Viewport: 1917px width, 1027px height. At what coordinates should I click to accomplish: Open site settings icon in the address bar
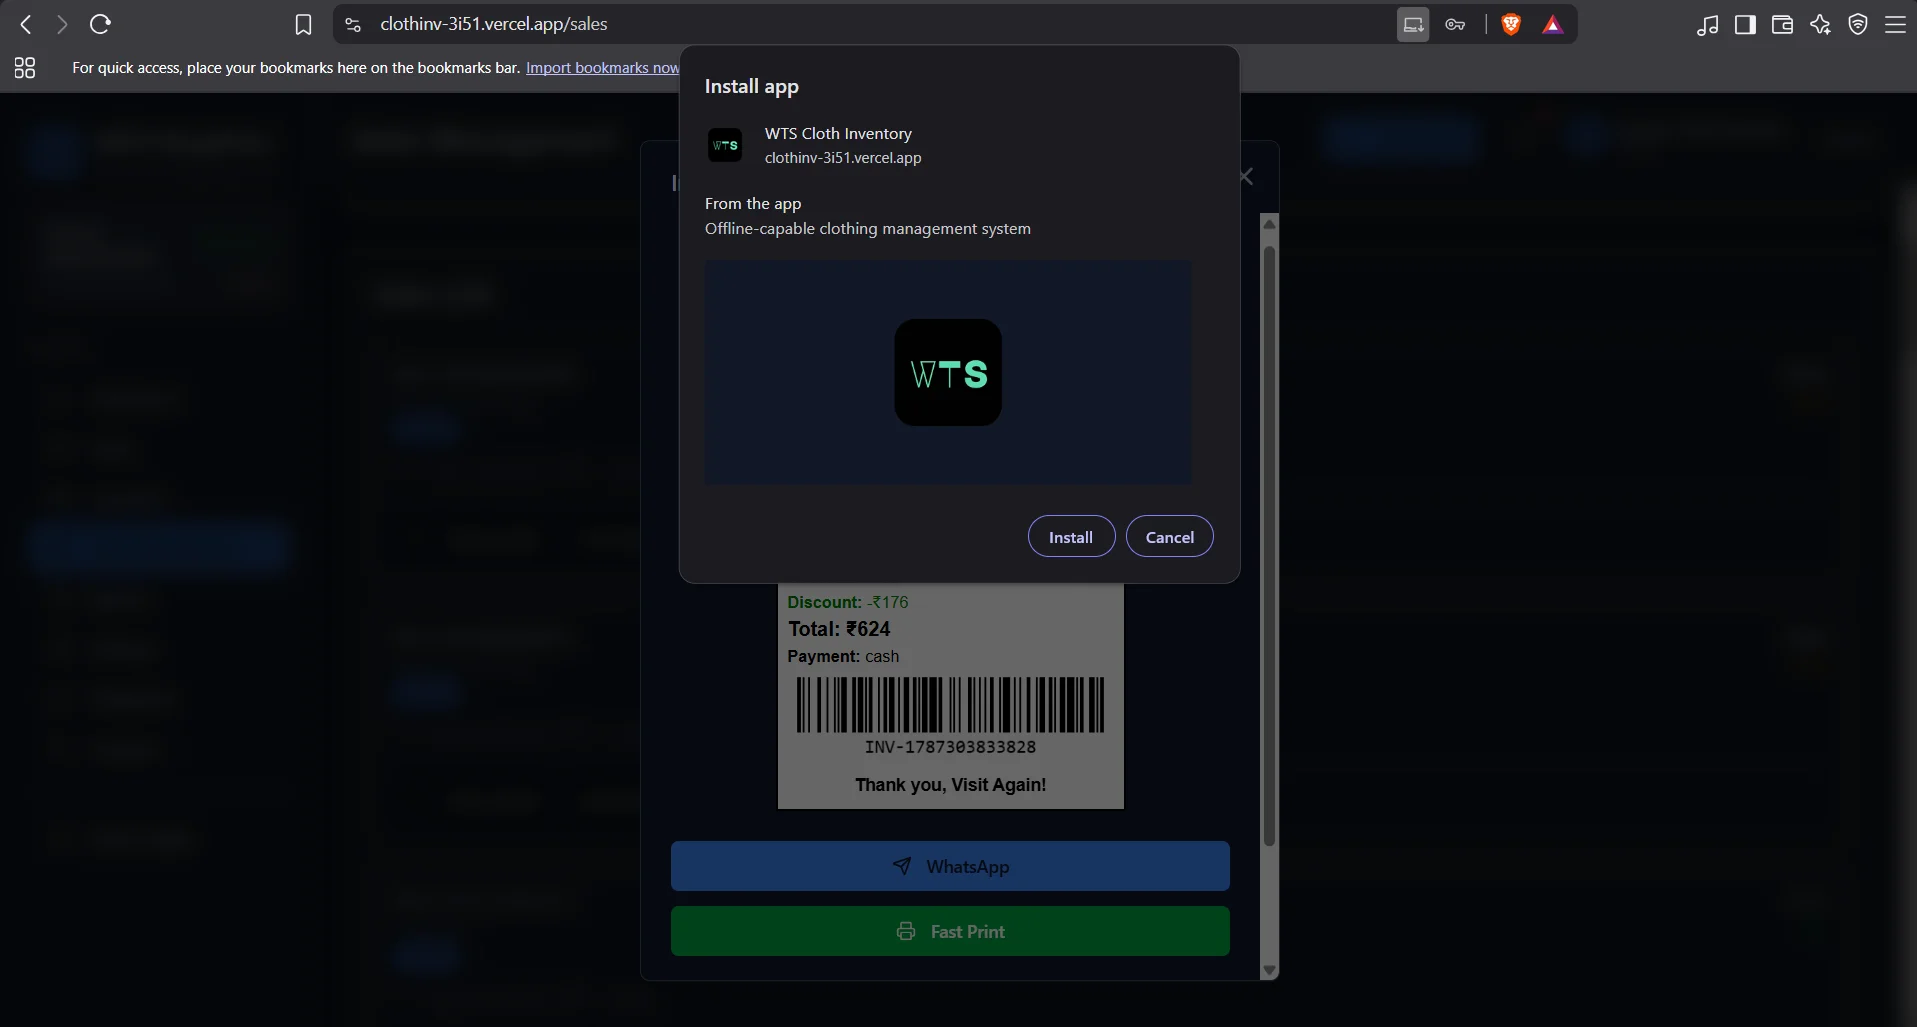[352, 25]
